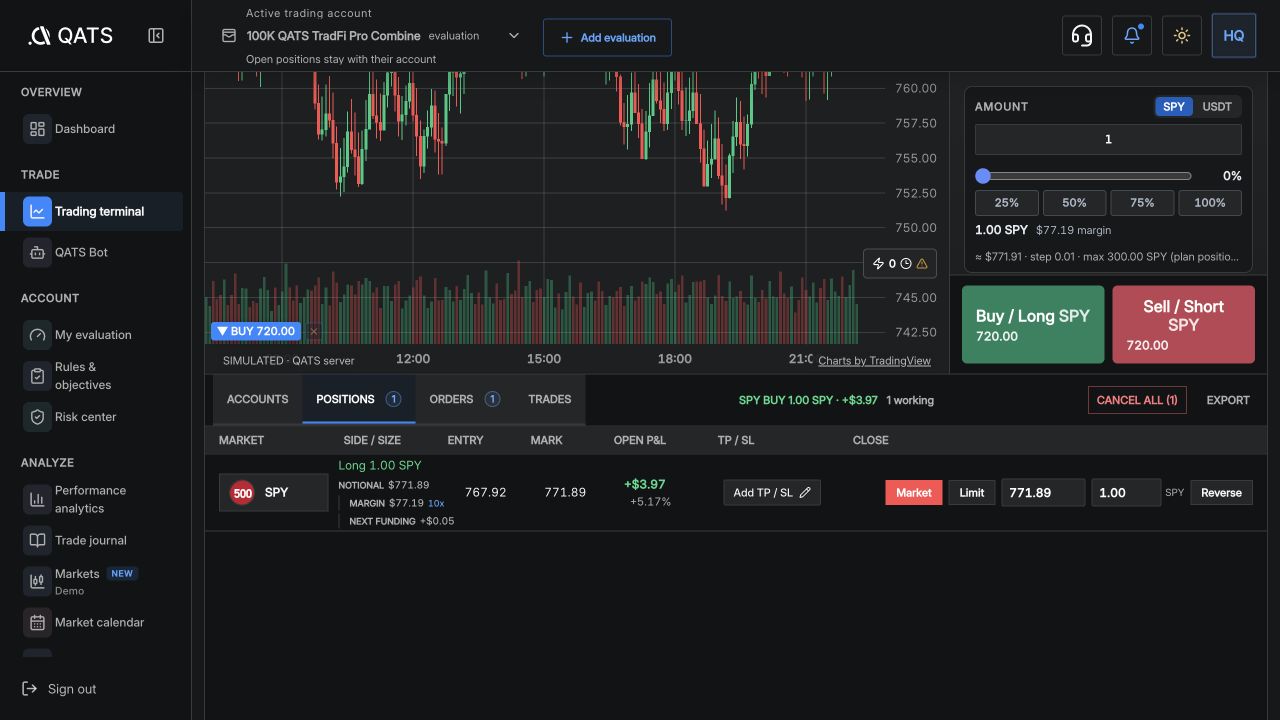The image size is (1280, 720).
Task: Click the NEXT FUNDING +$0.05 row
Action: [x=401, y=521]
